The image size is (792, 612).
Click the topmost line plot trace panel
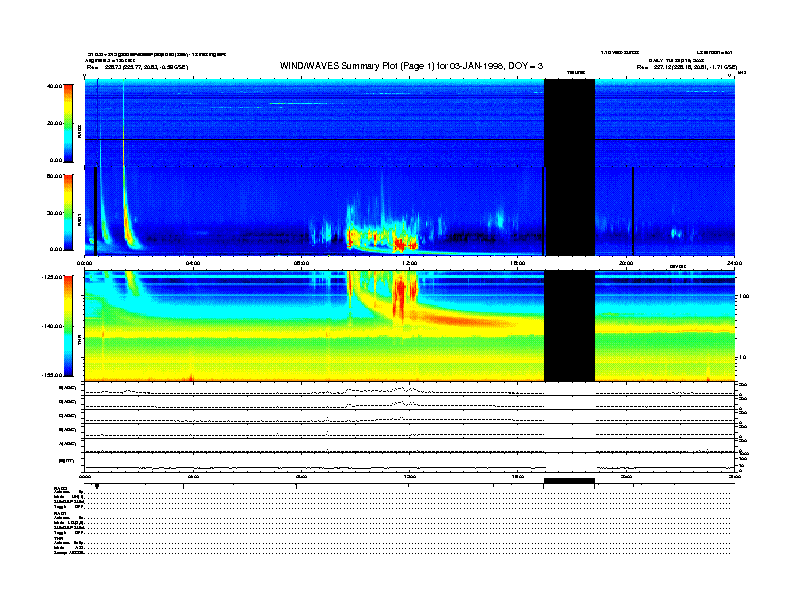point(410,389)
